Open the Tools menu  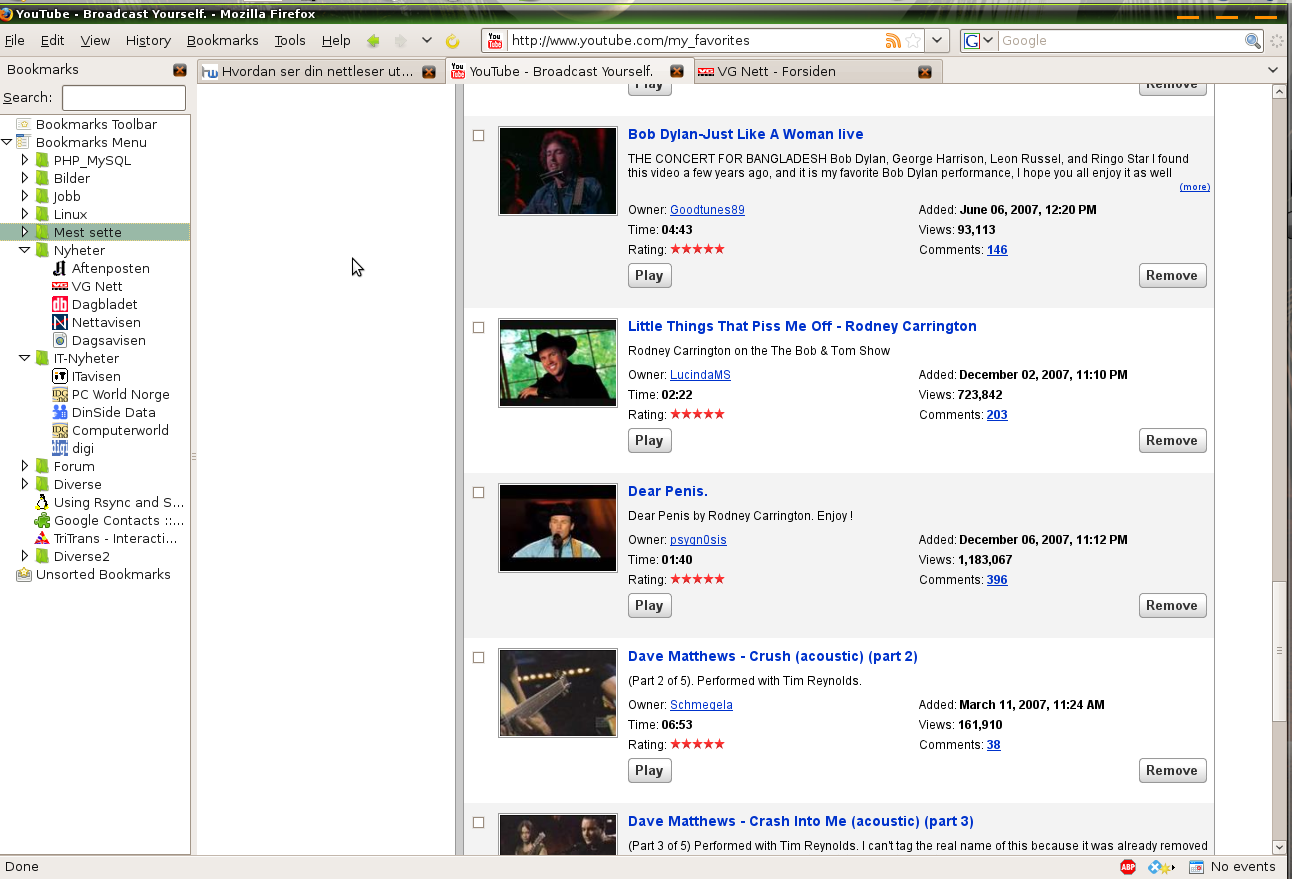[x=290, y=40]
